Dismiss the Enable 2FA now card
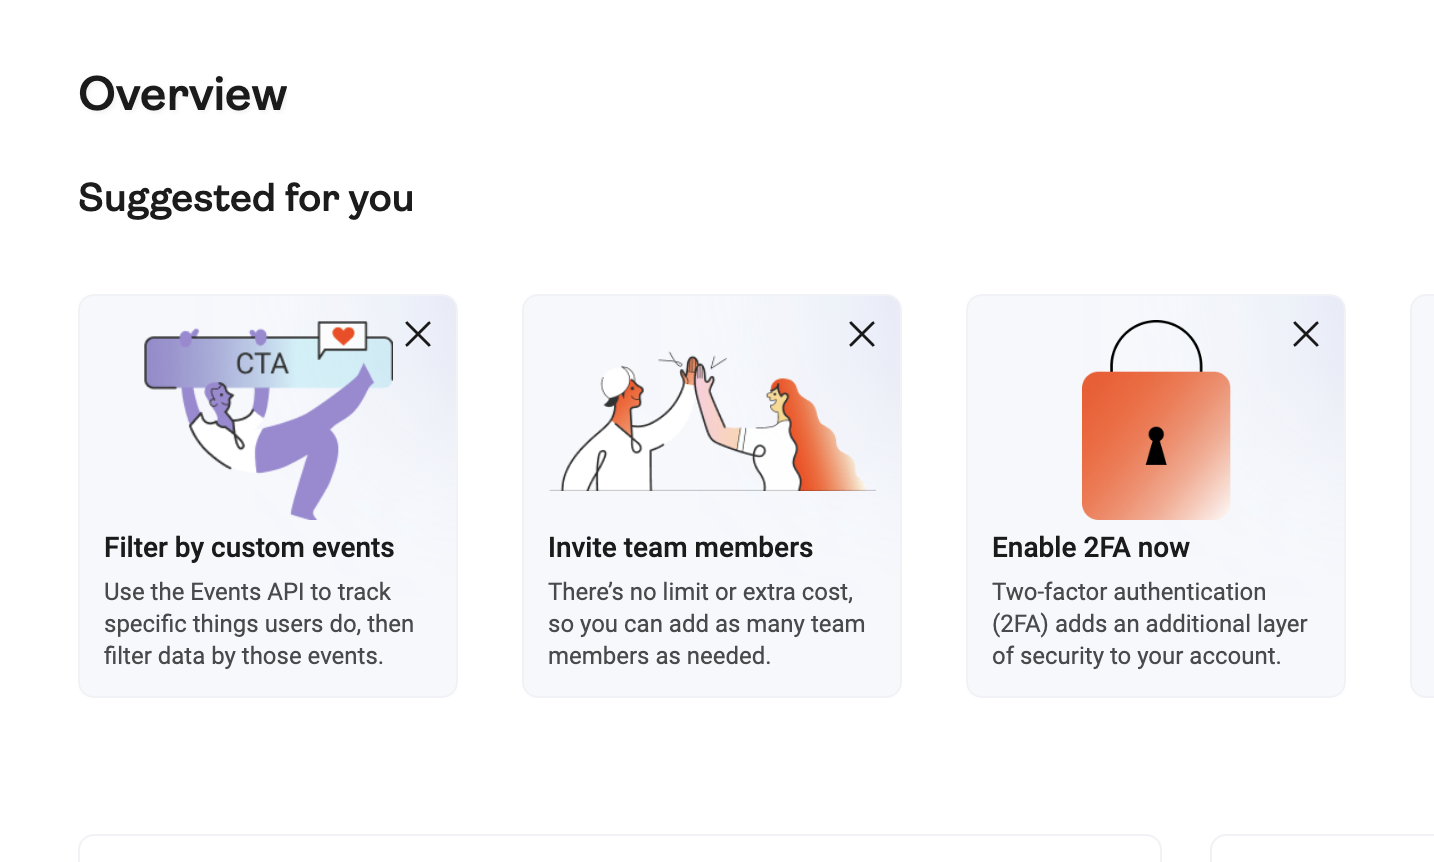The image size is (1434, 862). tap(1306, 334)
